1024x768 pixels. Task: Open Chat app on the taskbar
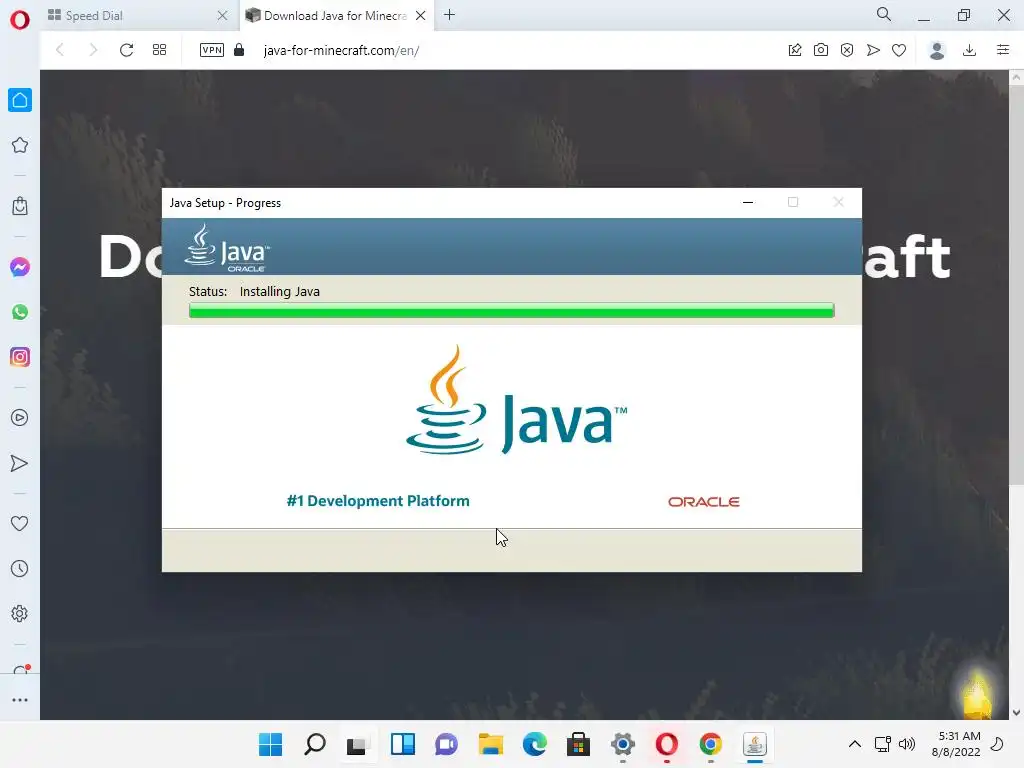click(x=447, y=744)
